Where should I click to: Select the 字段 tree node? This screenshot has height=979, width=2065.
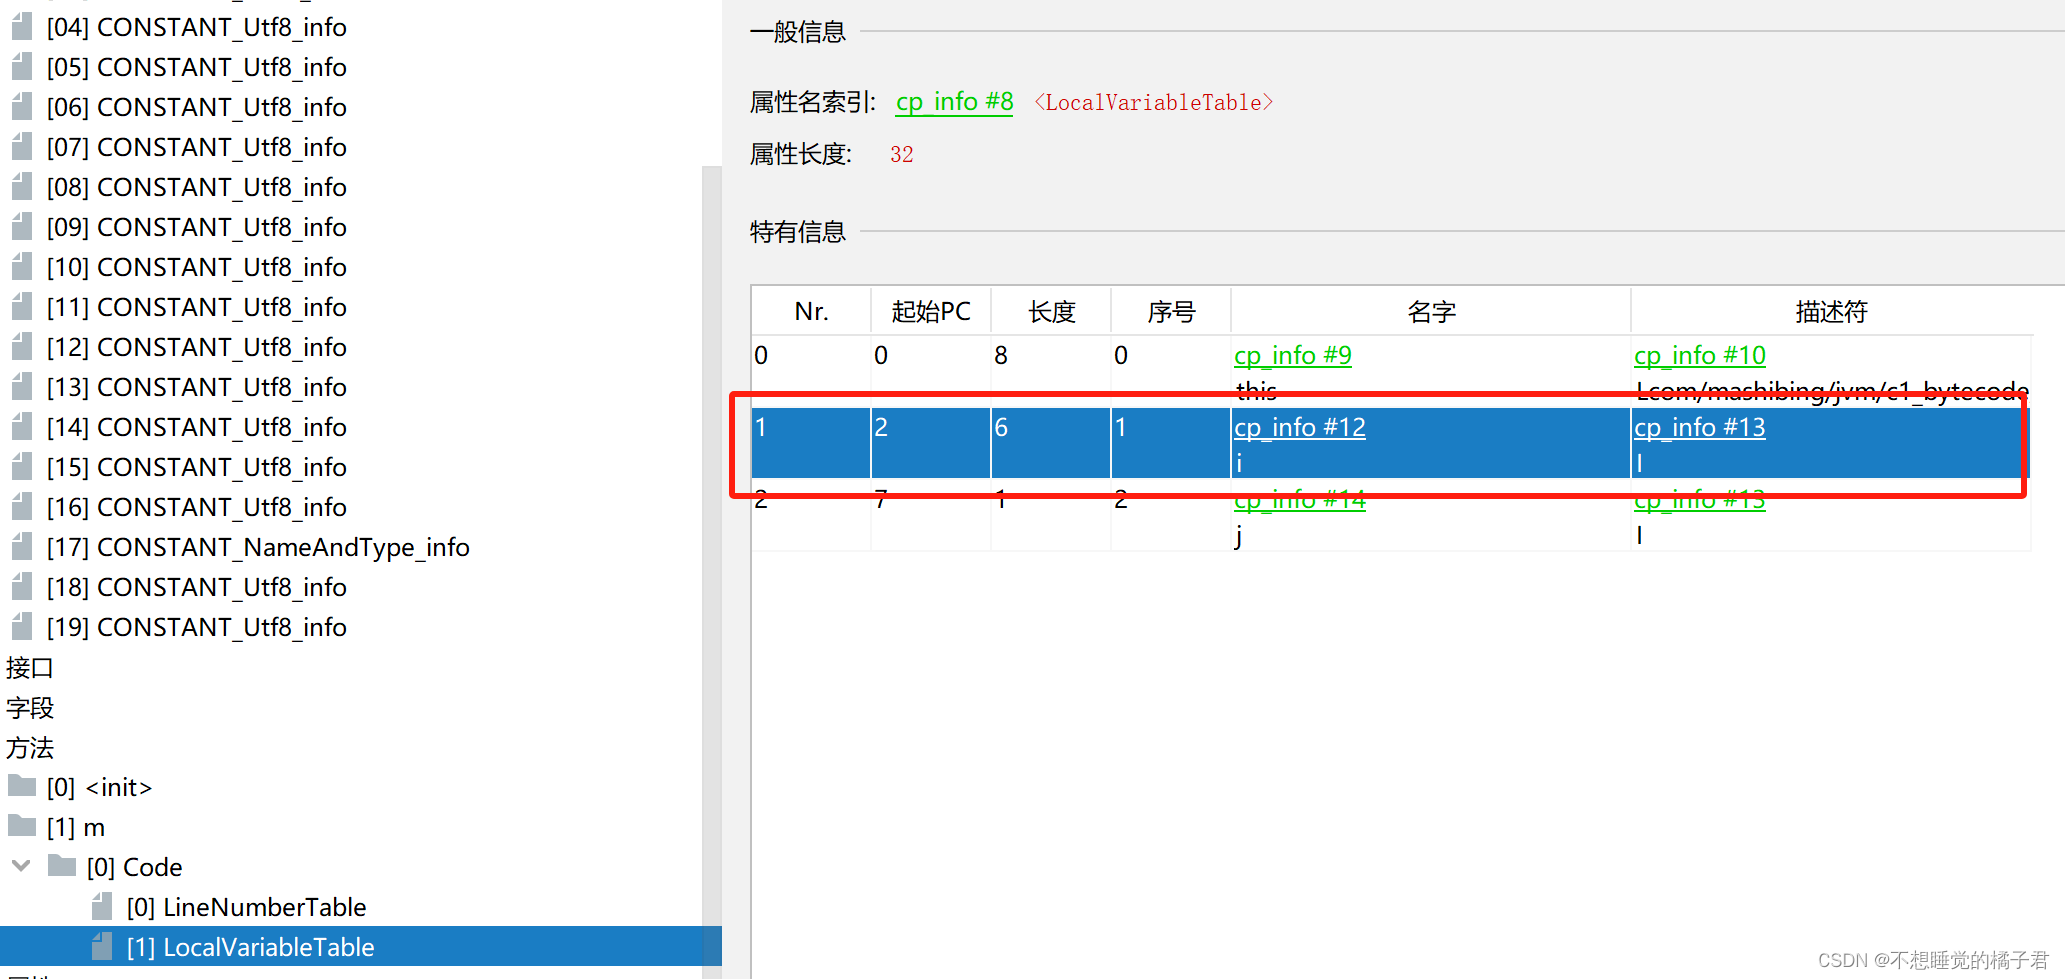[x=30, y=707]
